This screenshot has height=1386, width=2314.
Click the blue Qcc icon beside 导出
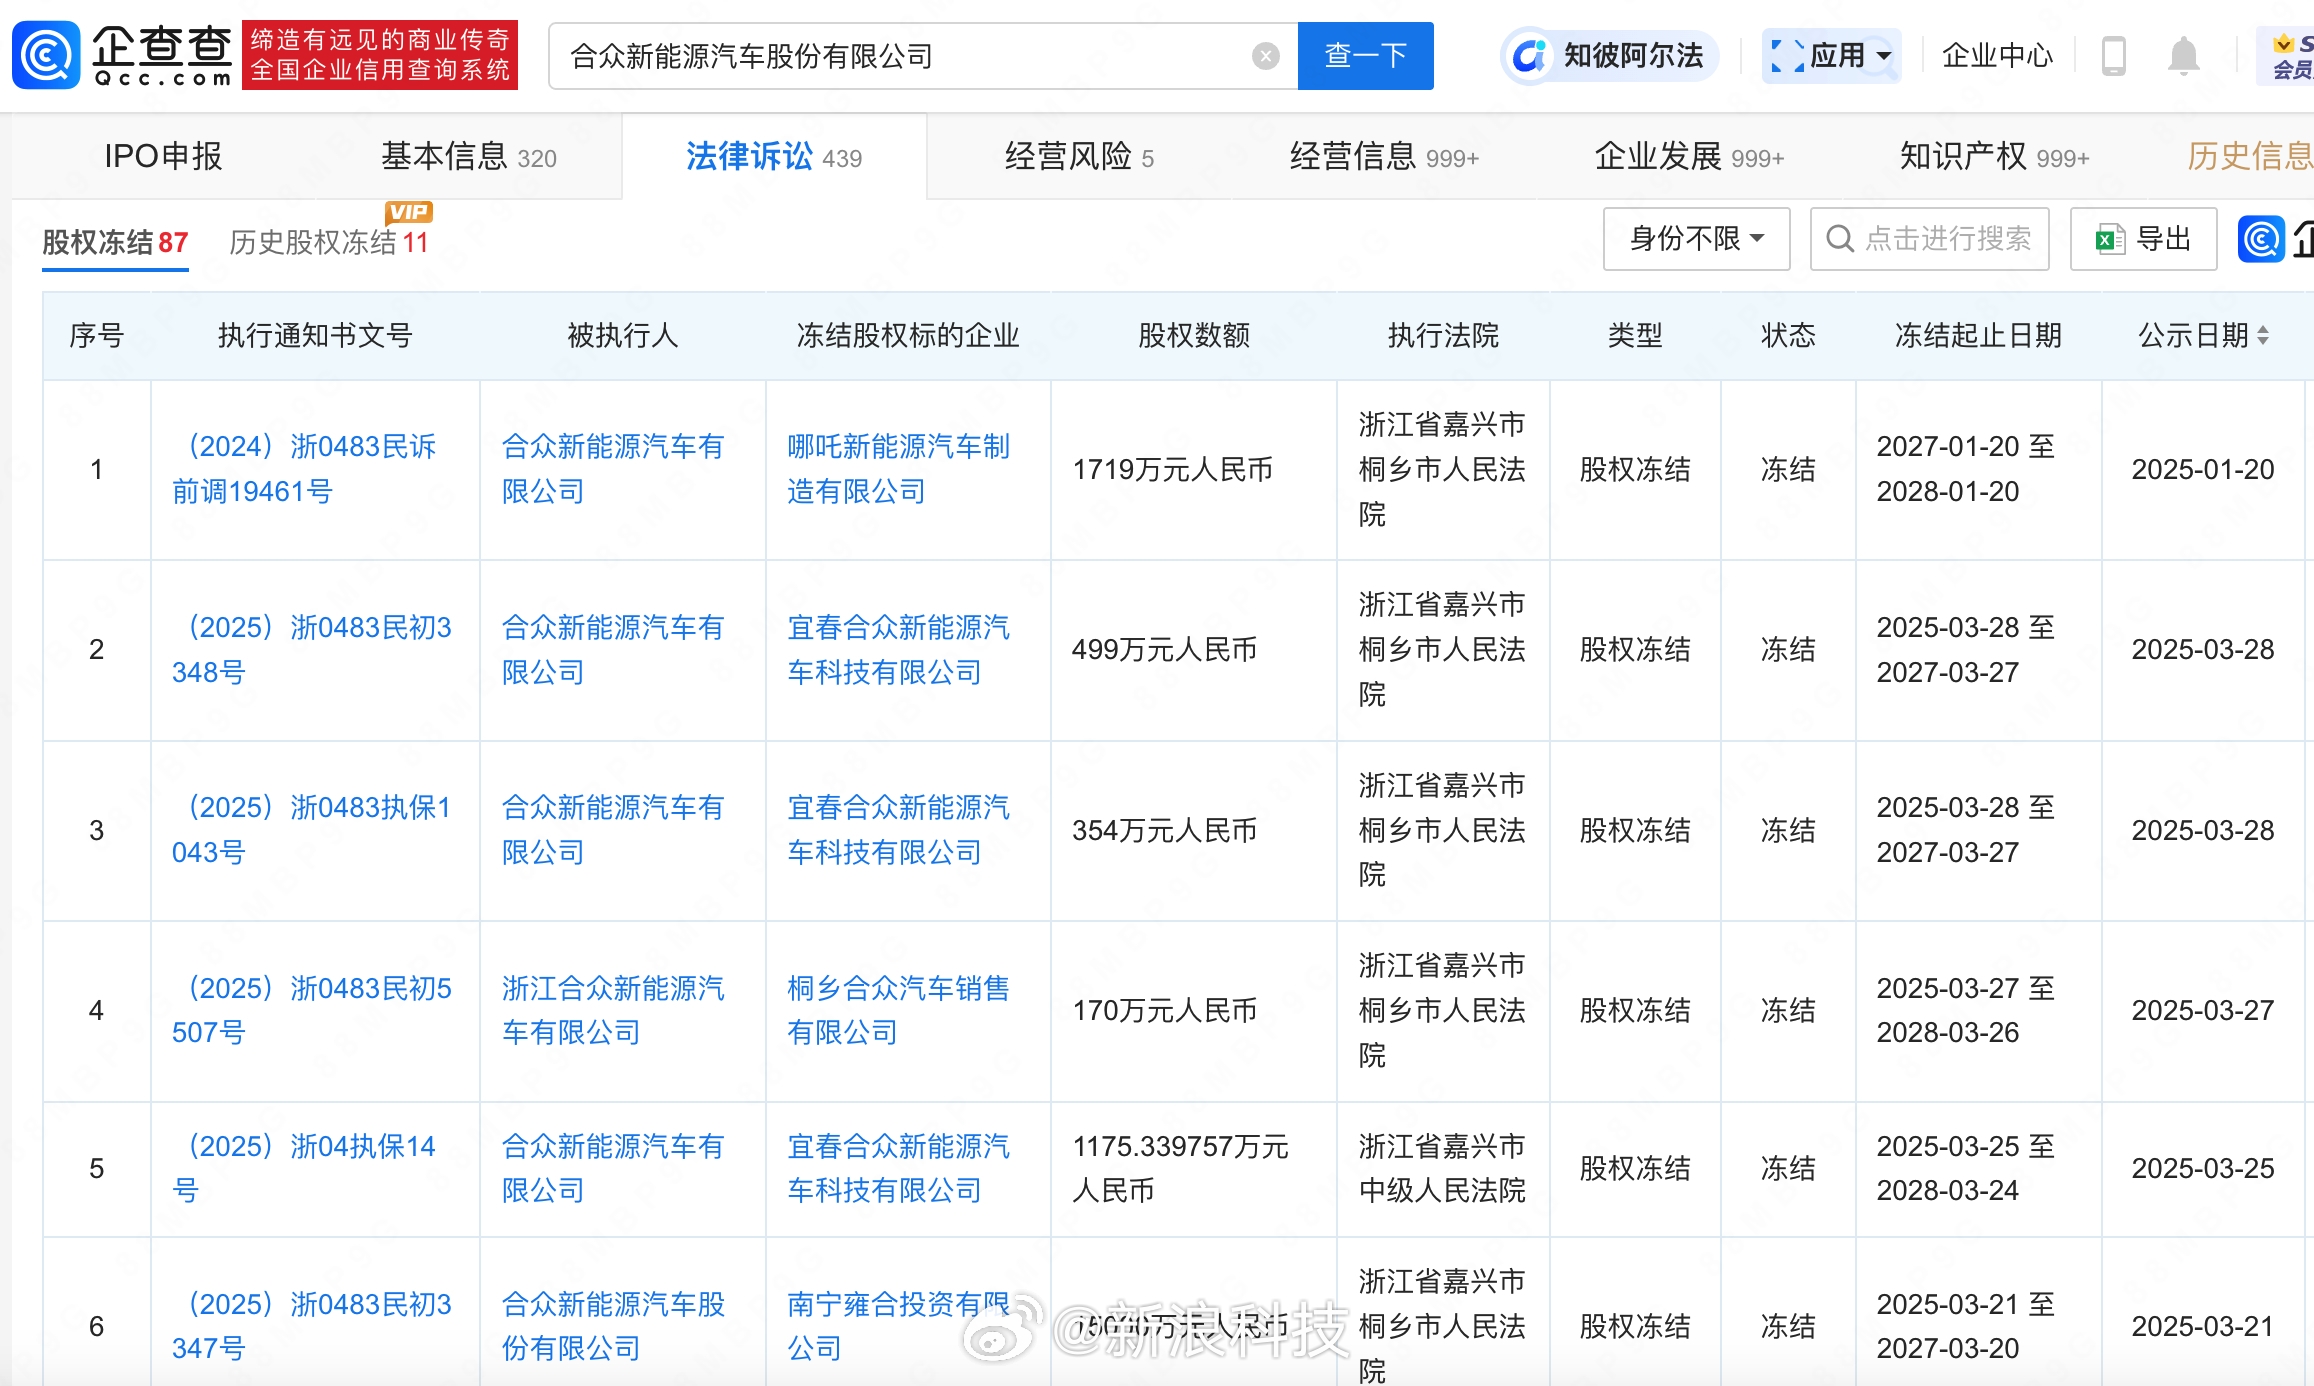(2260, 240)
